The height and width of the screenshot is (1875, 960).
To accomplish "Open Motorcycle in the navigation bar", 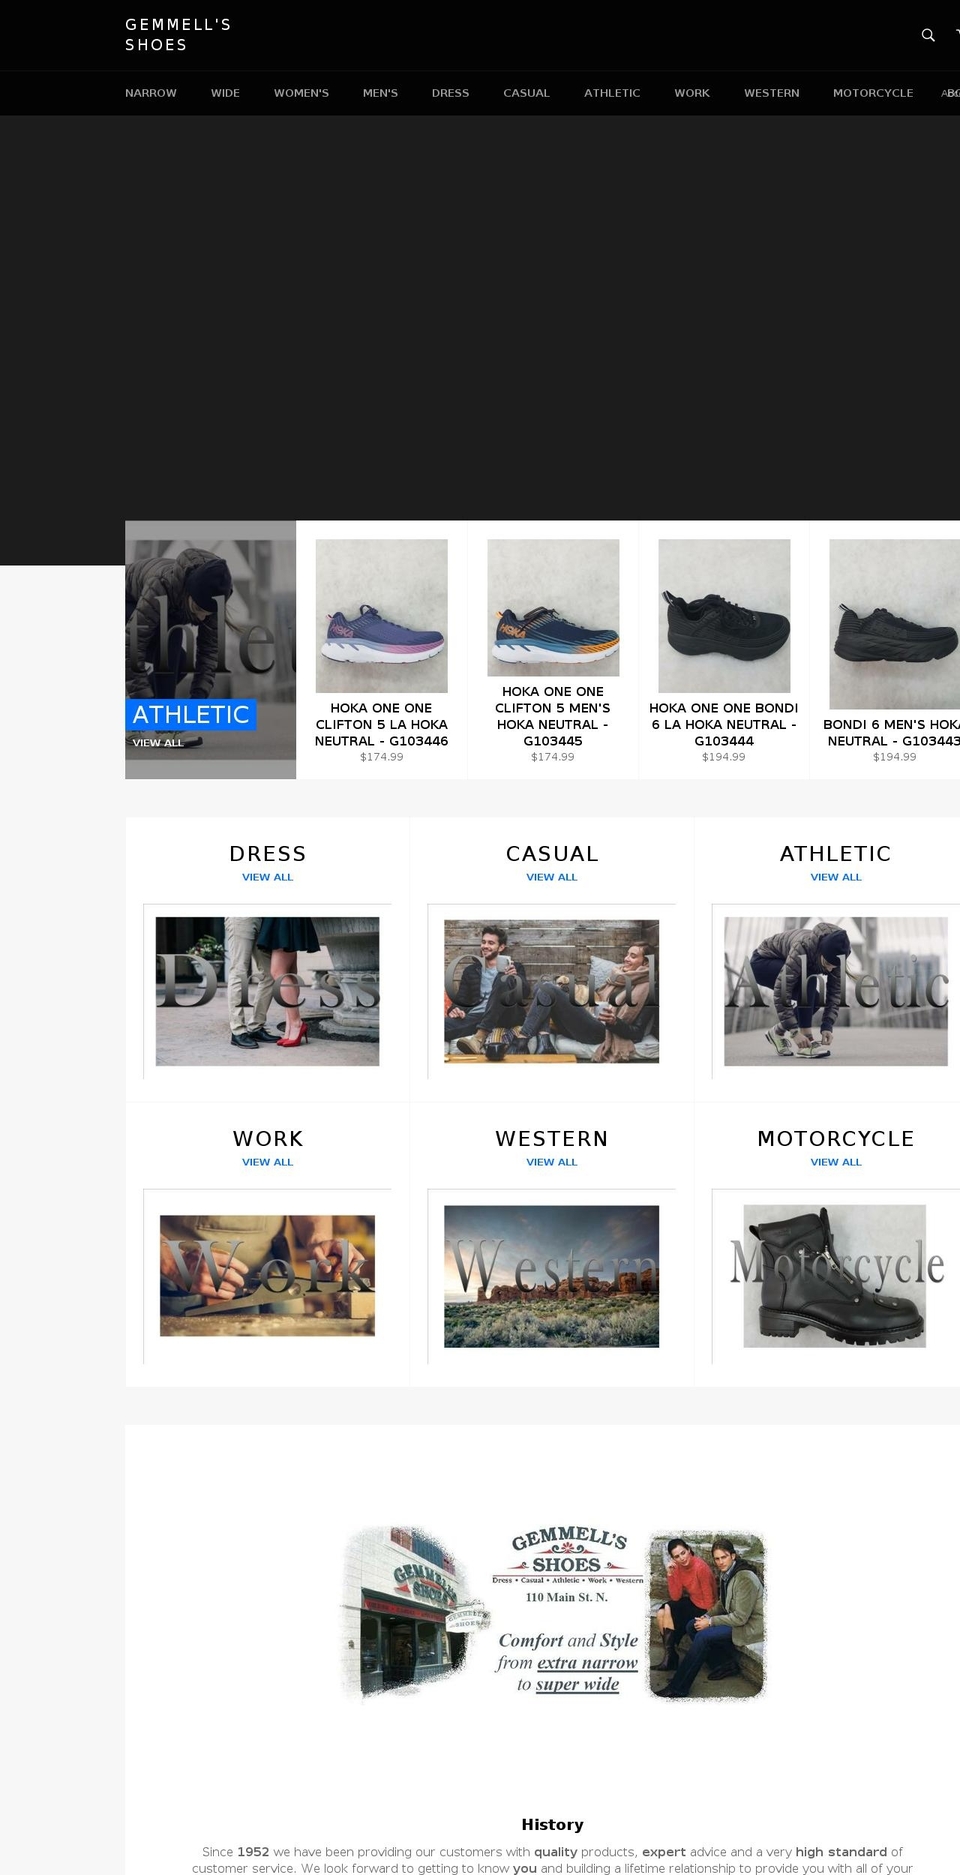I will (x=873, y=93).
